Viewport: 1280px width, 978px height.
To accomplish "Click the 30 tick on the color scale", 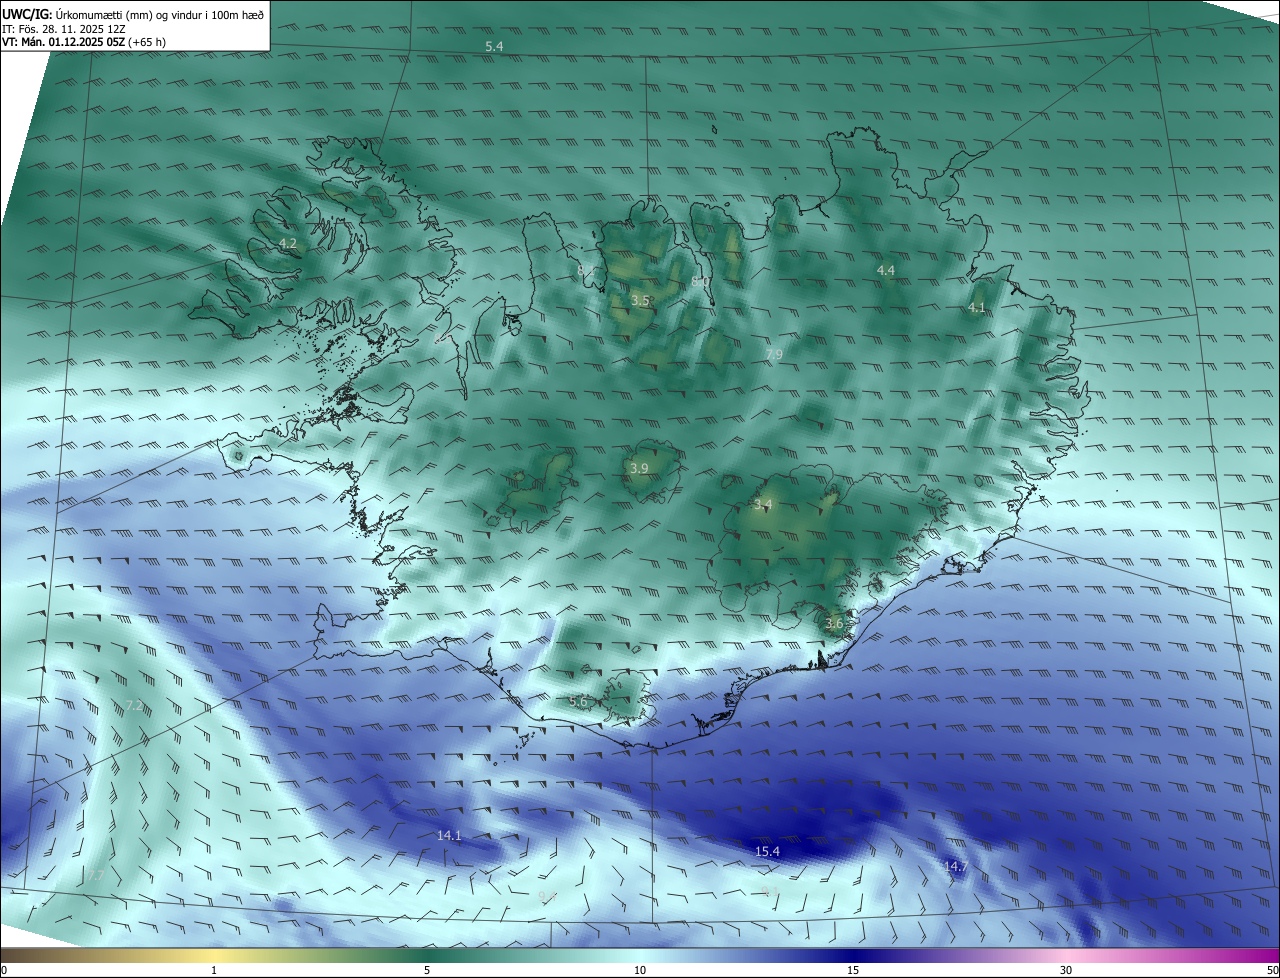I will (x=1066, y=971).
